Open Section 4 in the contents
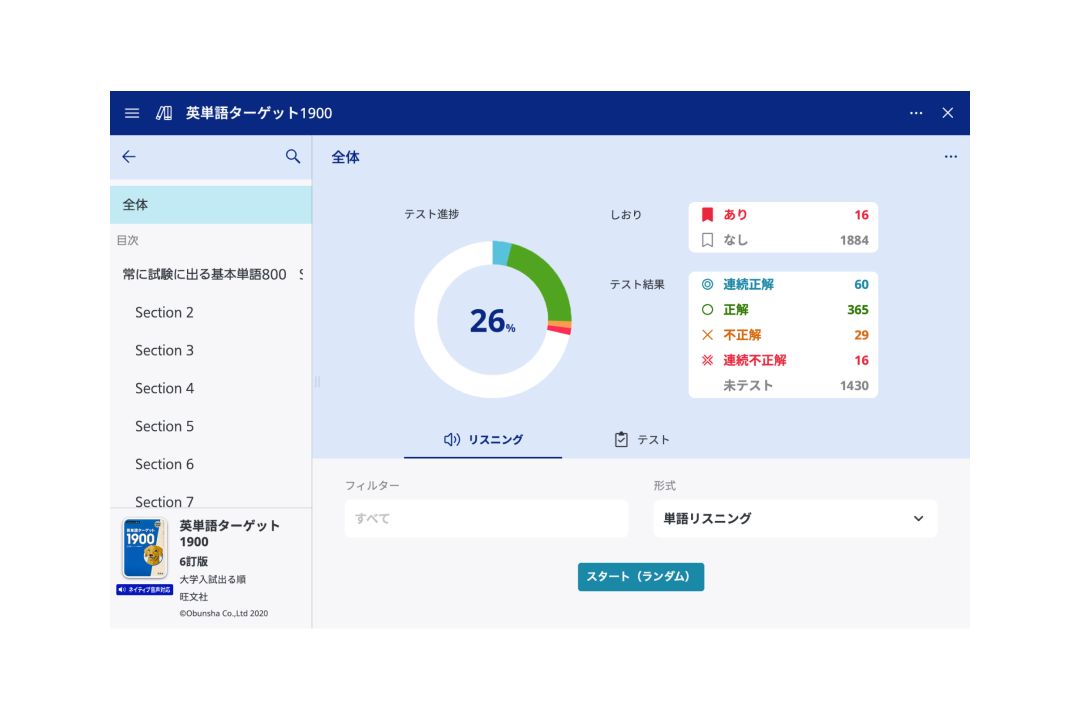 (211, 388)
